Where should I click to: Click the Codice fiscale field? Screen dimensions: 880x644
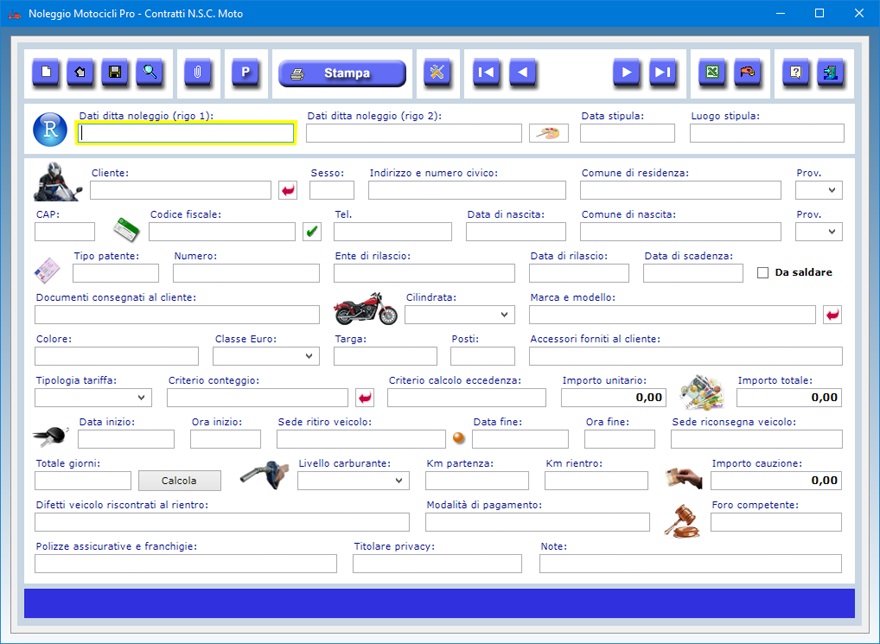[x=222, y=231]
